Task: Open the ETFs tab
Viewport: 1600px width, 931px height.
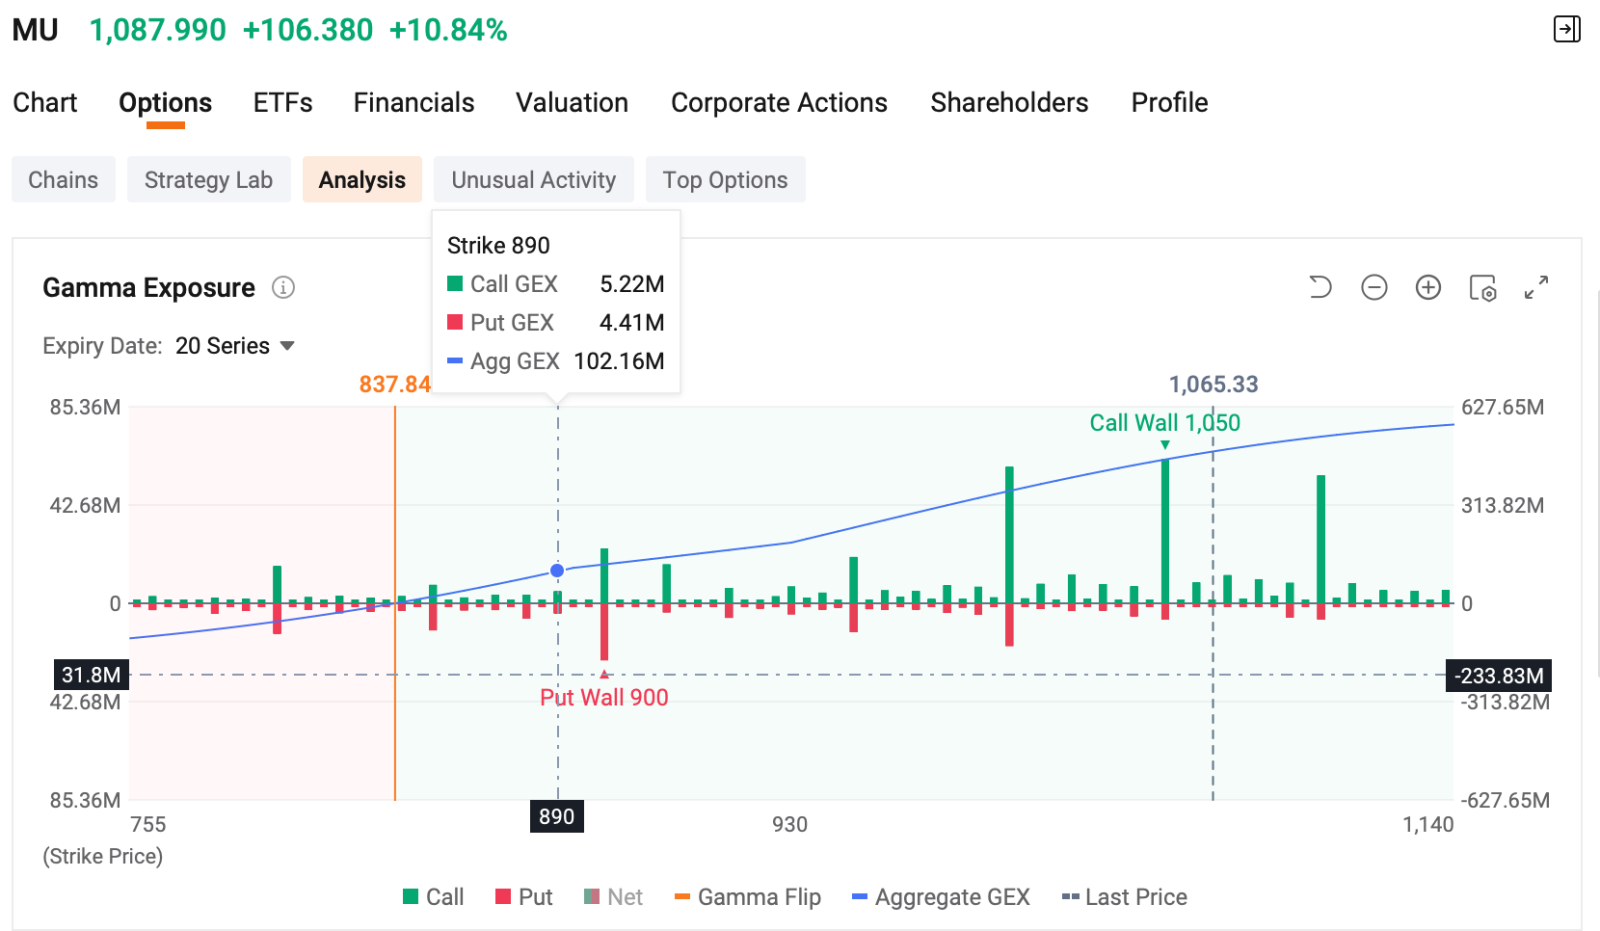Action: pyautogui.click(x=283, y=103)
